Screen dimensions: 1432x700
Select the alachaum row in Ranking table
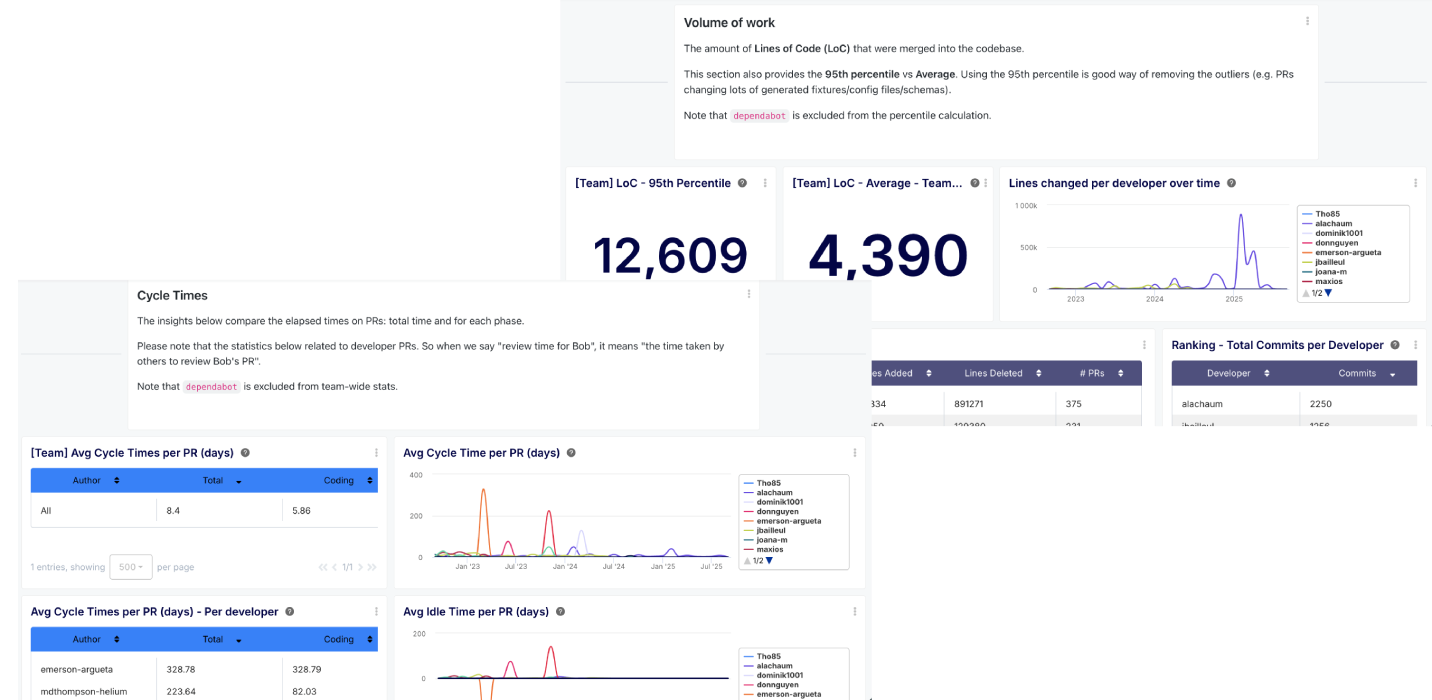tap(1295, 404)
